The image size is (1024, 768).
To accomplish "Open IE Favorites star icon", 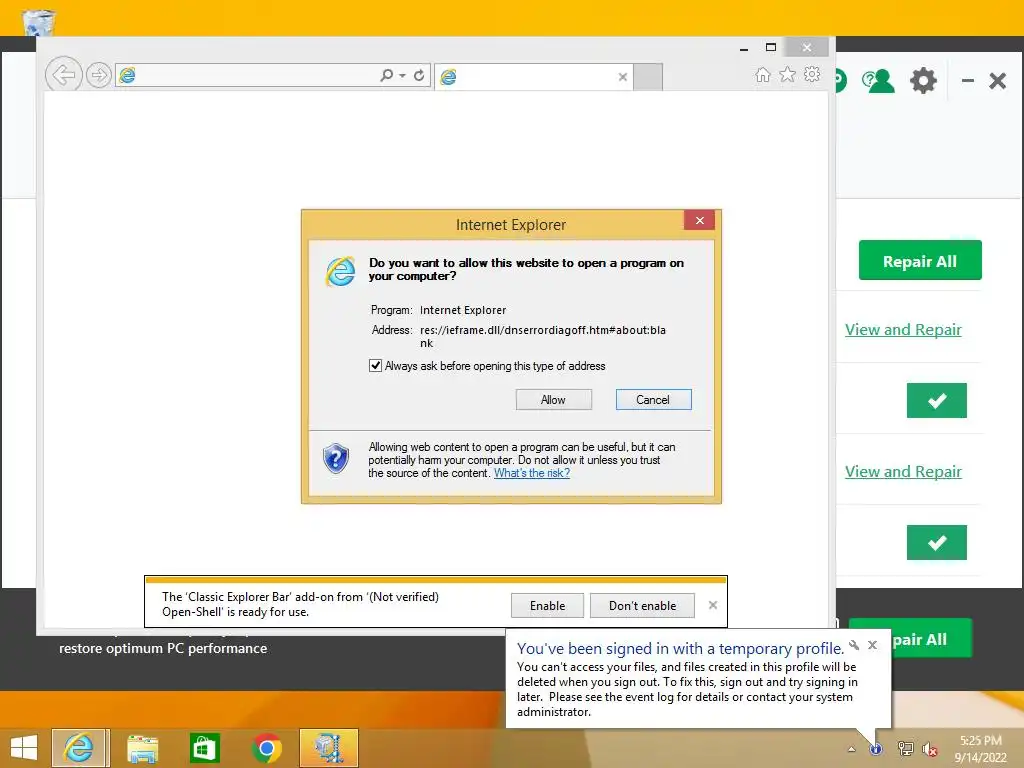I will click(788, 74).
